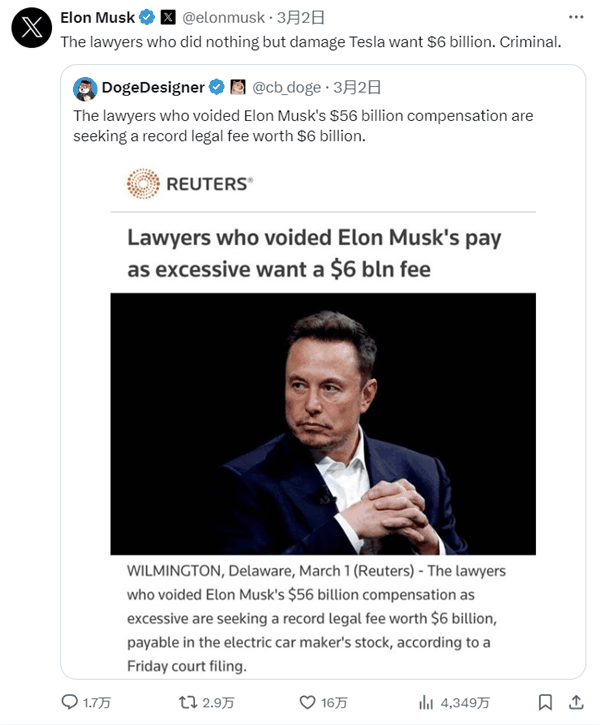Viewport: 600px width, 725px height.
Task: Bookmark this post
Action: (x=545, y=702)
